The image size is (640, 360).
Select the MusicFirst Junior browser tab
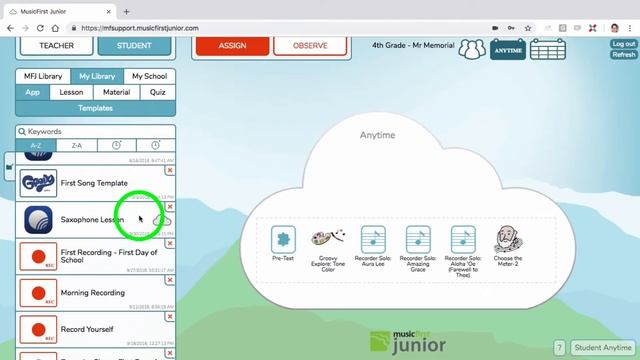(x=60, y=11)
